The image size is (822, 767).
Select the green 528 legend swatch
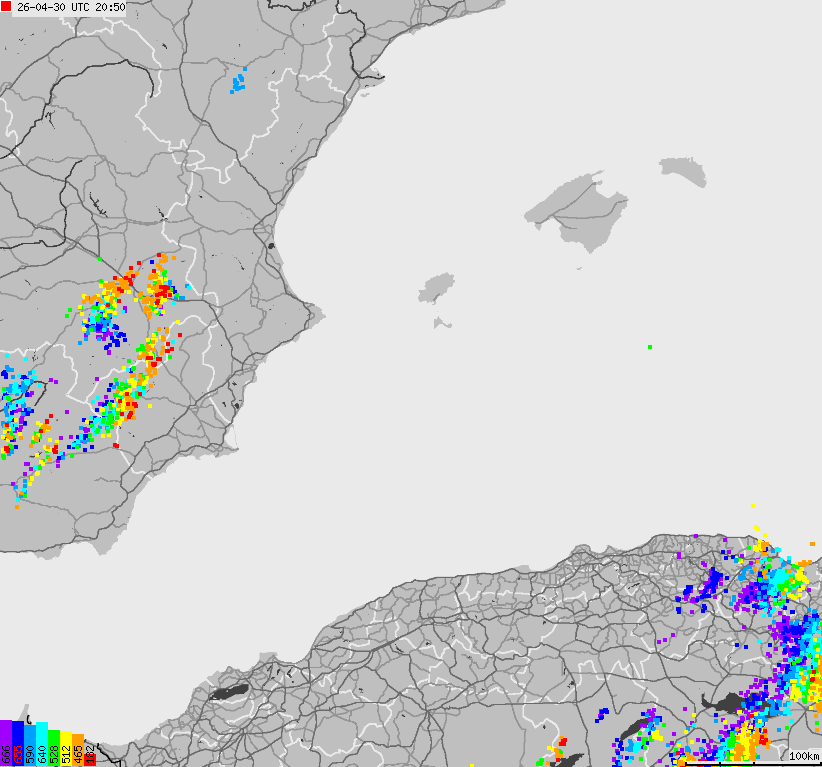tap(55, 752)
